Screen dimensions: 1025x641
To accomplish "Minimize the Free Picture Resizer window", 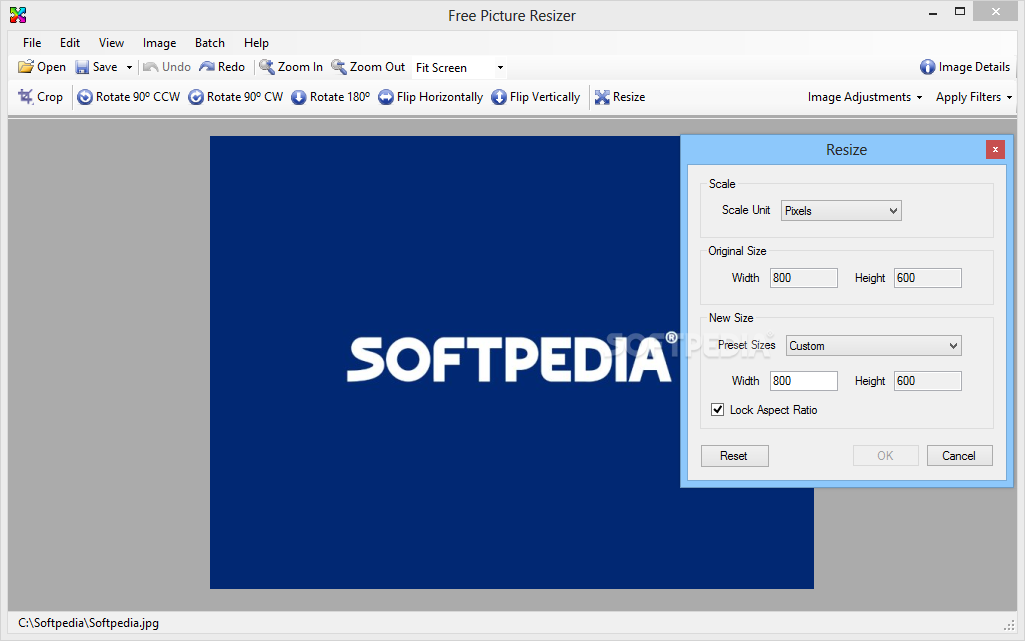I will tap(933, 12).
